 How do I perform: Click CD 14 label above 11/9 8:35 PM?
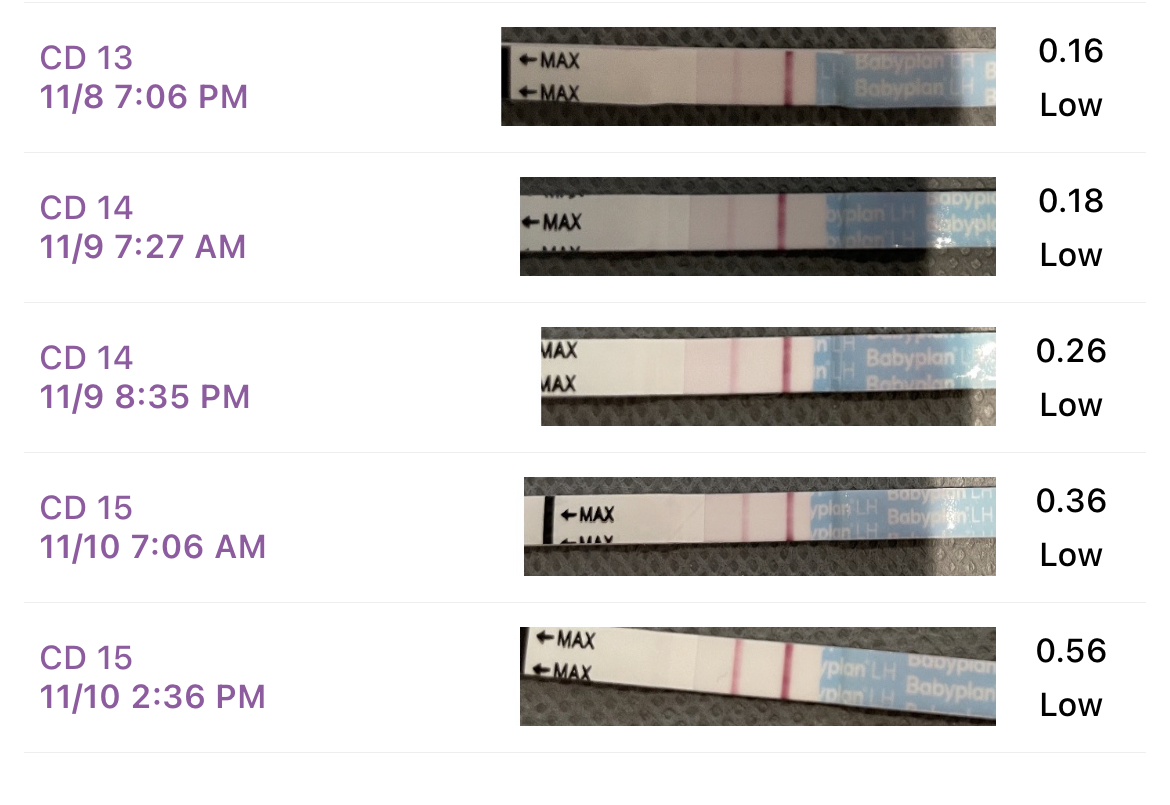pos(86,358)
